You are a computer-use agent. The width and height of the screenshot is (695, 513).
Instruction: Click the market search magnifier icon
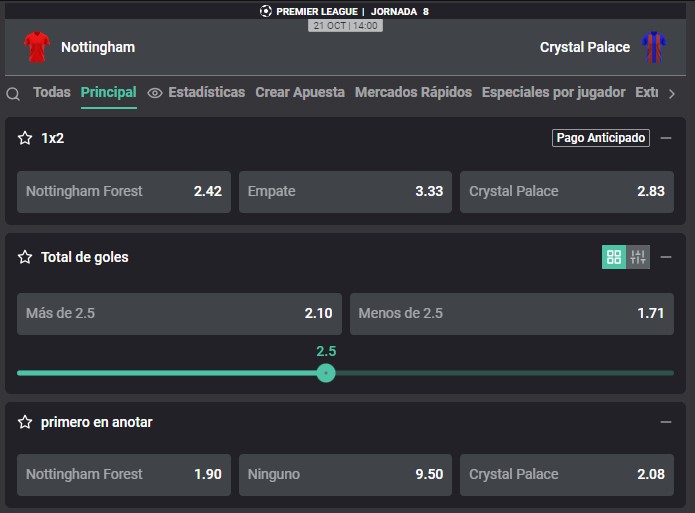click(13, 94)
